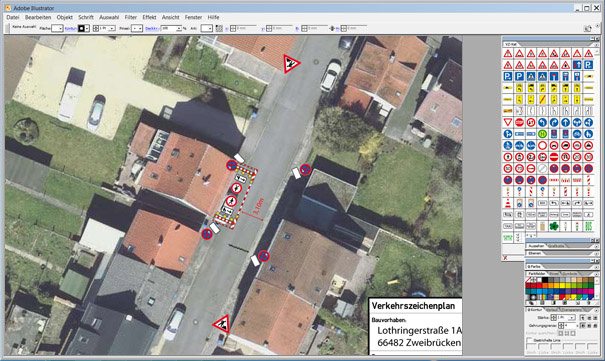Pick the green circular sign symbol
Image resolution: width=605 pixels, height=361 pixels.
pyautogui.click(x=542, y=134)
